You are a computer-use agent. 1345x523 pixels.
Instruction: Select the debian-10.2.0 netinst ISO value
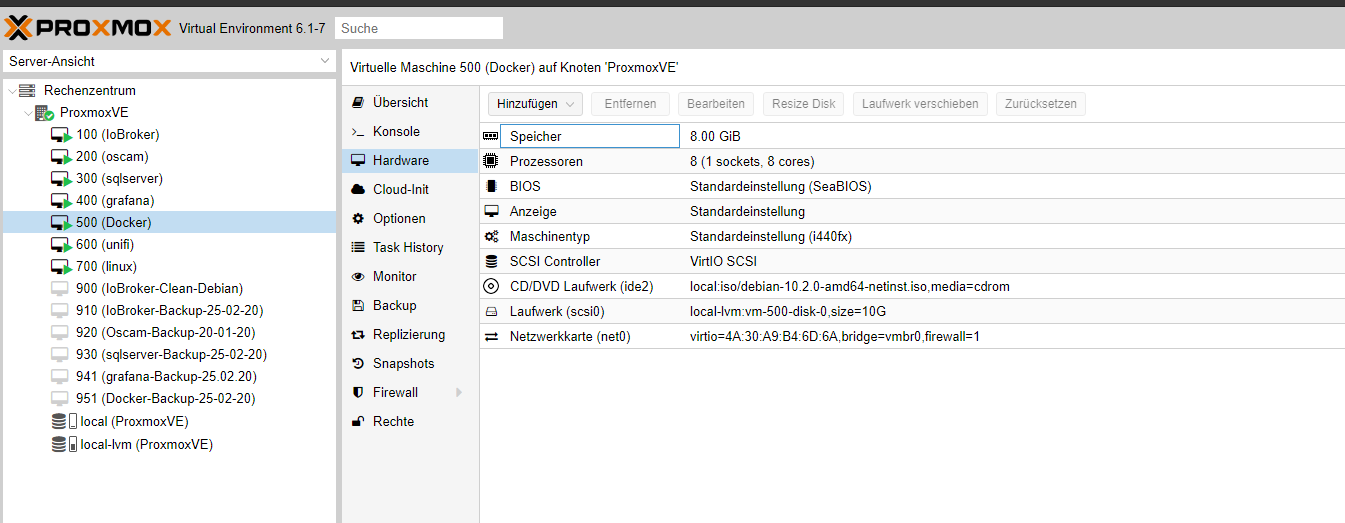tap(850, 287)
